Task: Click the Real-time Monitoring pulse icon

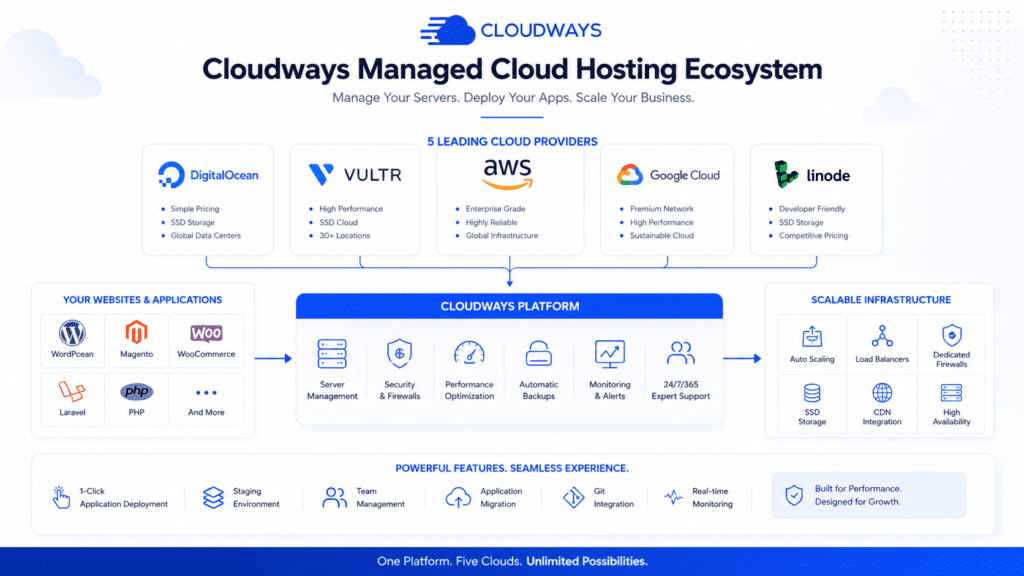Action: point(673,498)
